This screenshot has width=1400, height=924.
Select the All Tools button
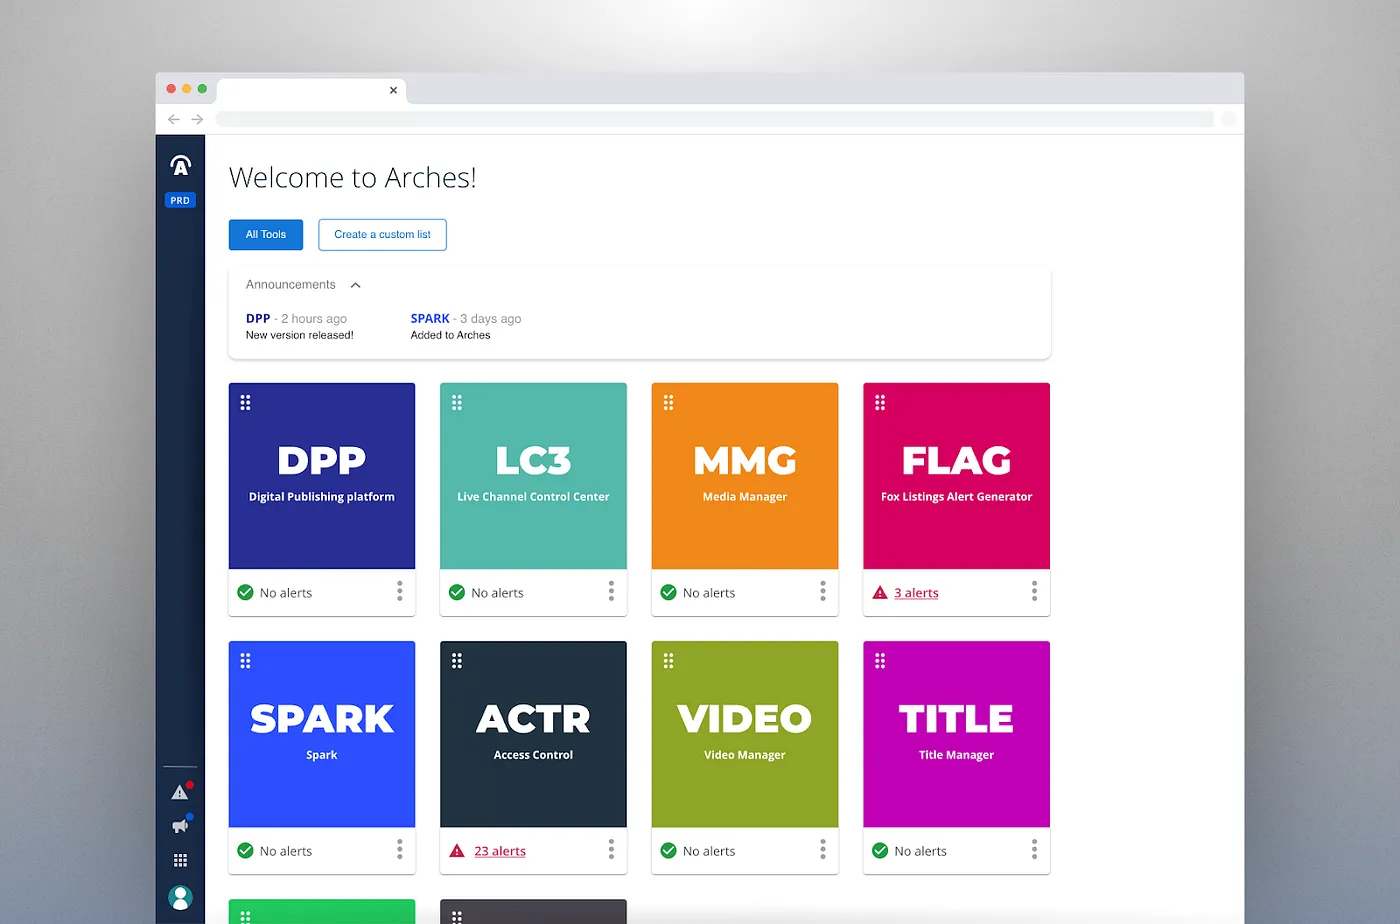tap(266, 234)
